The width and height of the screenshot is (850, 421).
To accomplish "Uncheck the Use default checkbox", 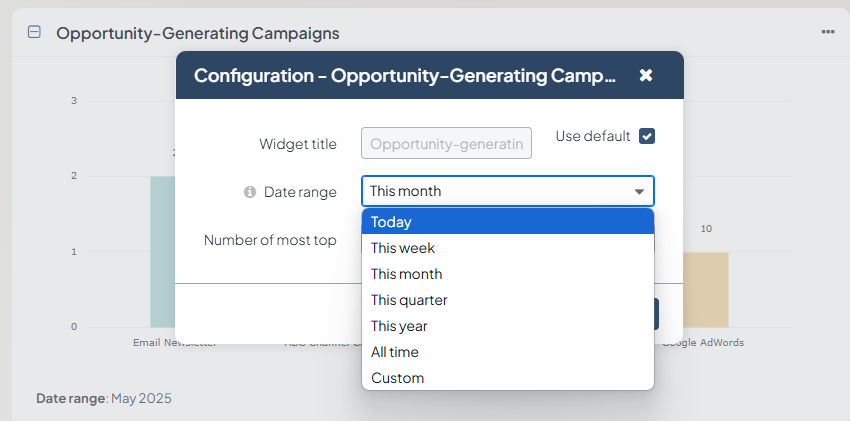I will [x=647, y=136].
